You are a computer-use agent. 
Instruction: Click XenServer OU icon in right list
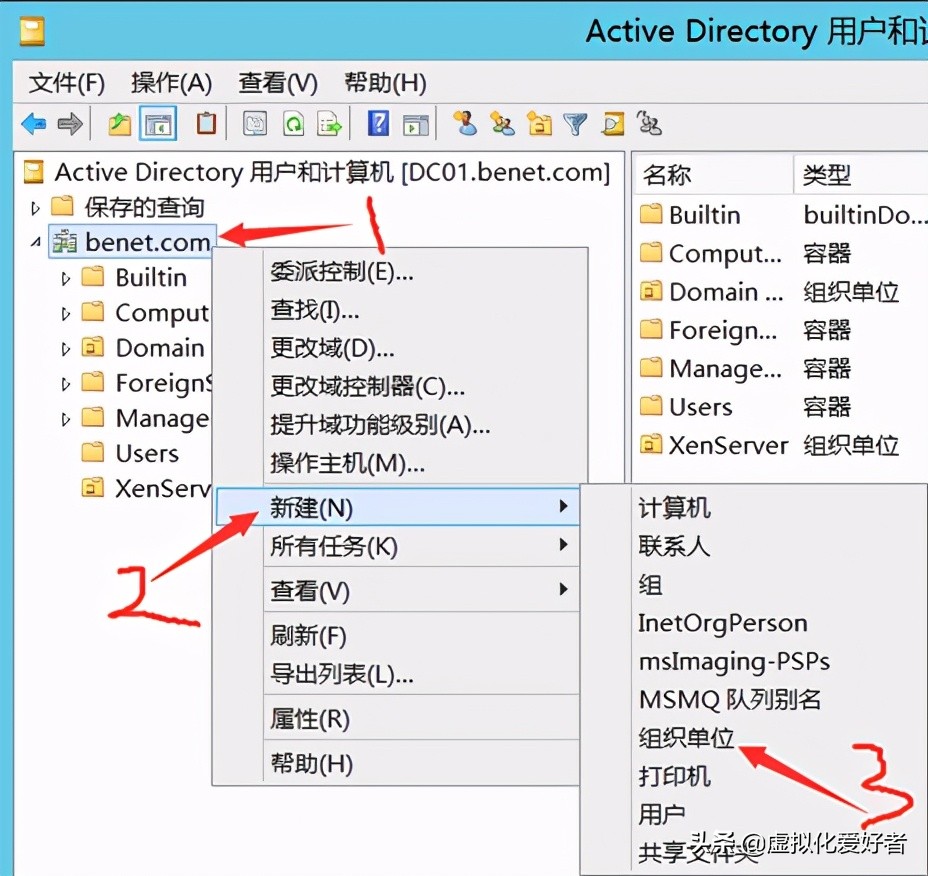pos(651,445)
